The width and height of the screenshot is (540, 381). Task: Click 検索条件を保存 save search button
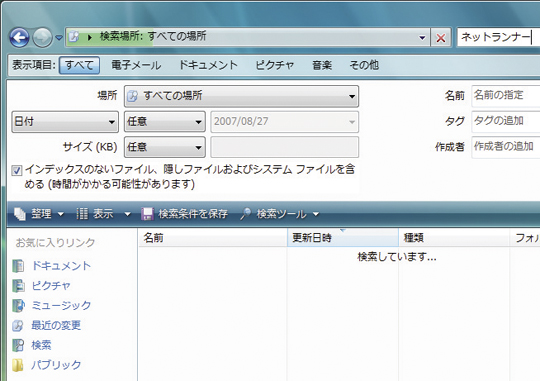(185, 214)
